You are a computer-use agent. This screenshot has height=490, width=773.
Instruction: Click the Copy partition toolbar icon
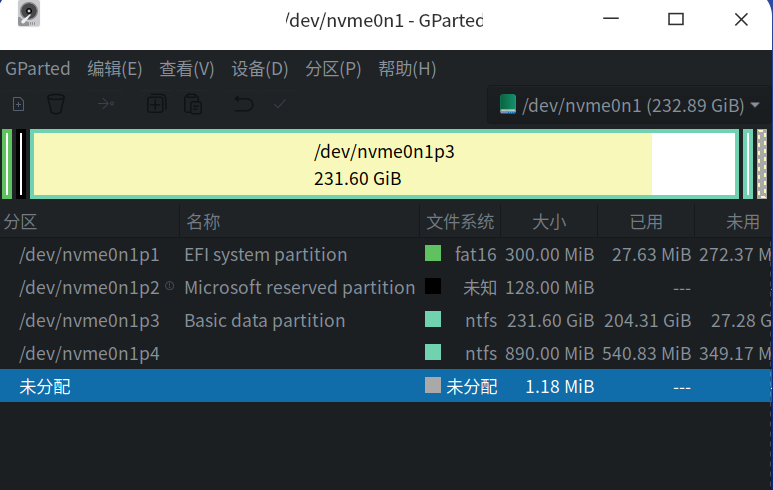pos(156,103)
